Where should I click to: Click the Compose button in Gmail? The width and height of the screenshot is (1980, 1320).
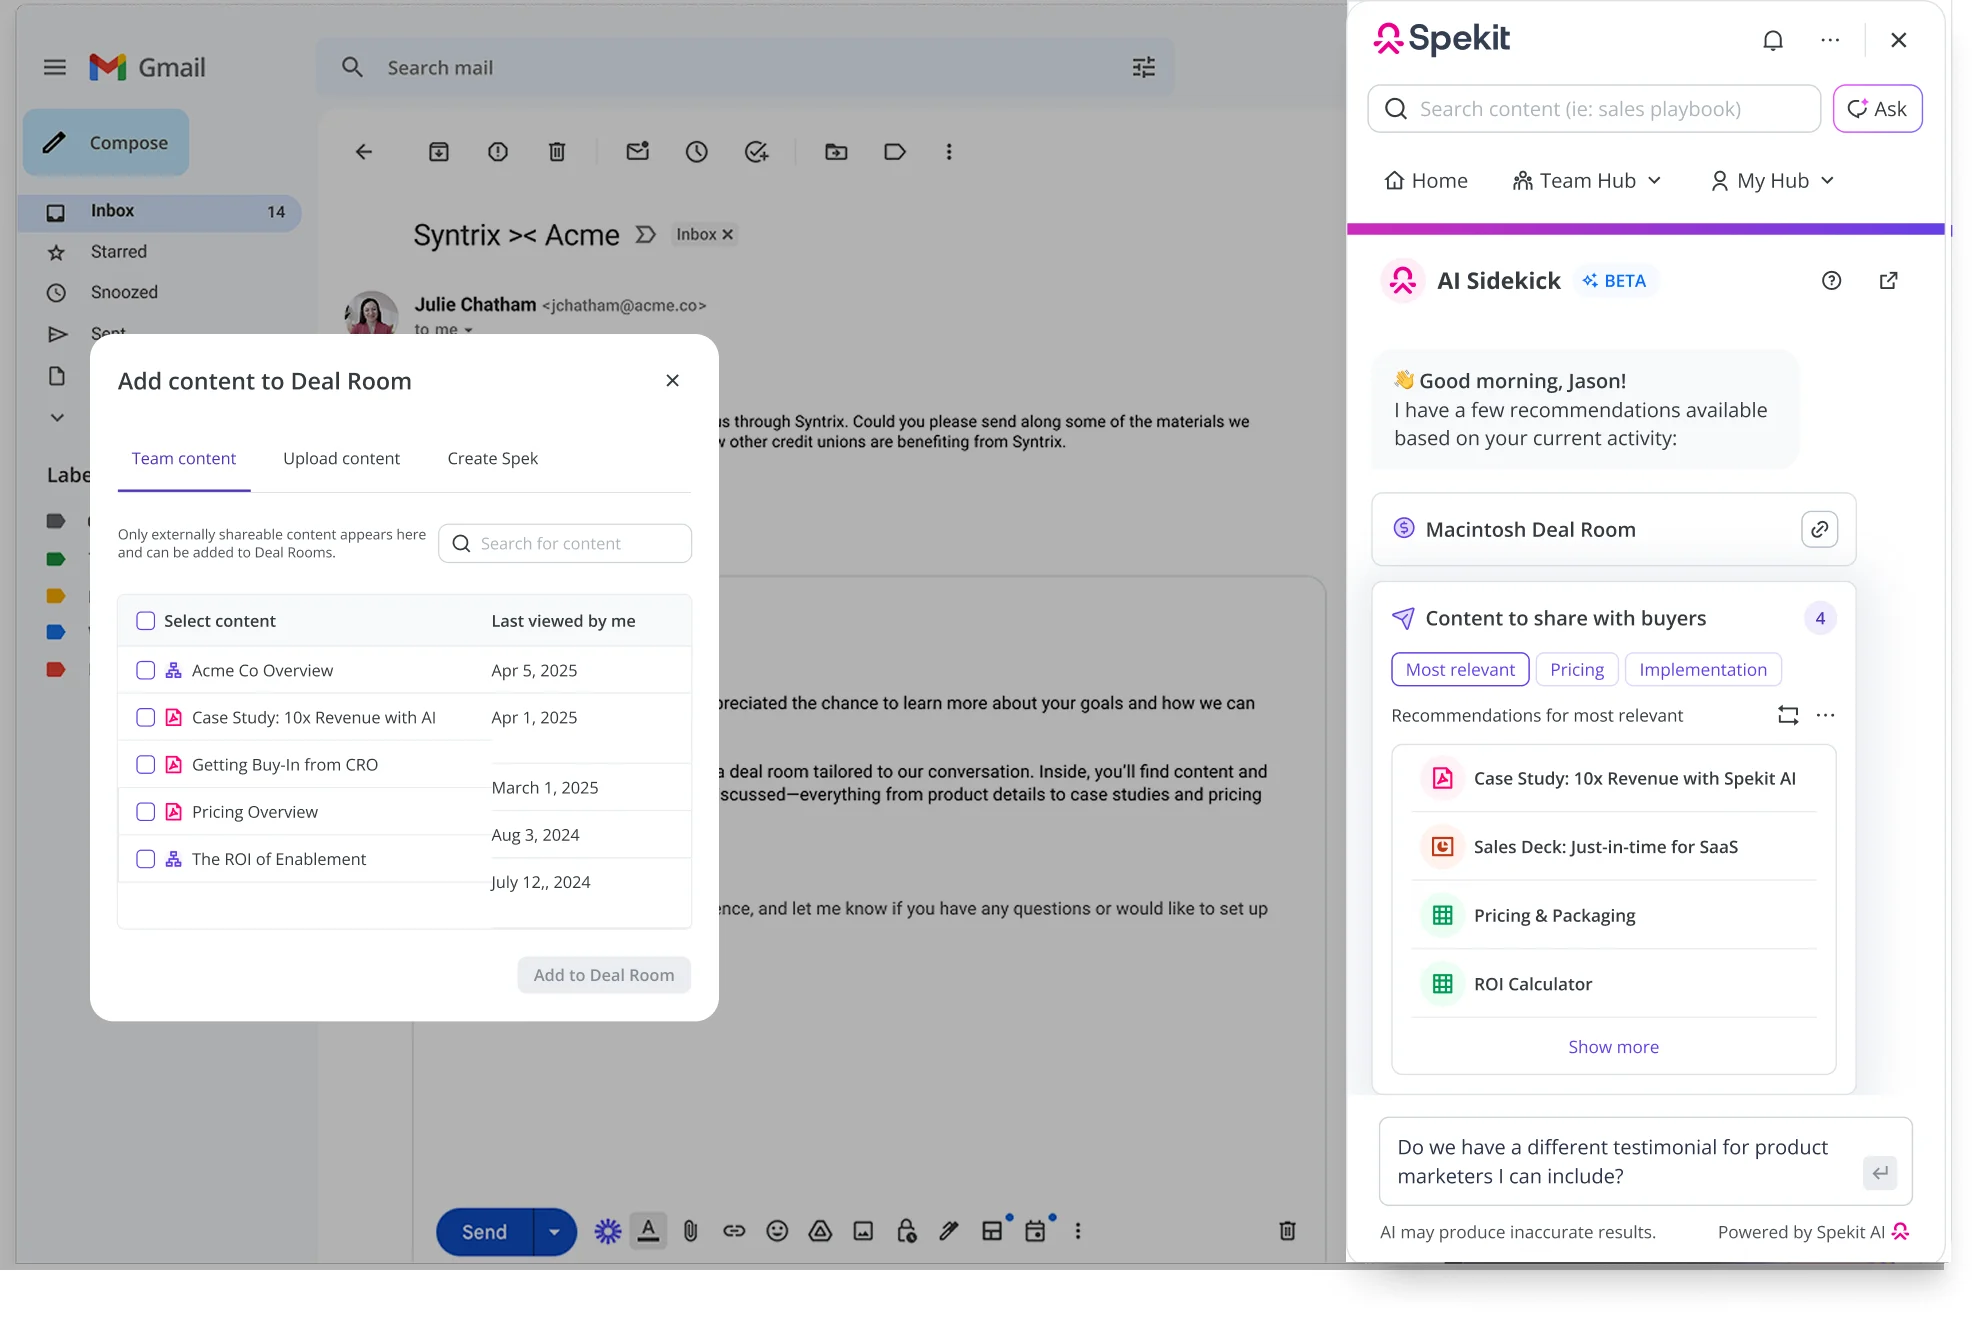click(x=107, y=143)
